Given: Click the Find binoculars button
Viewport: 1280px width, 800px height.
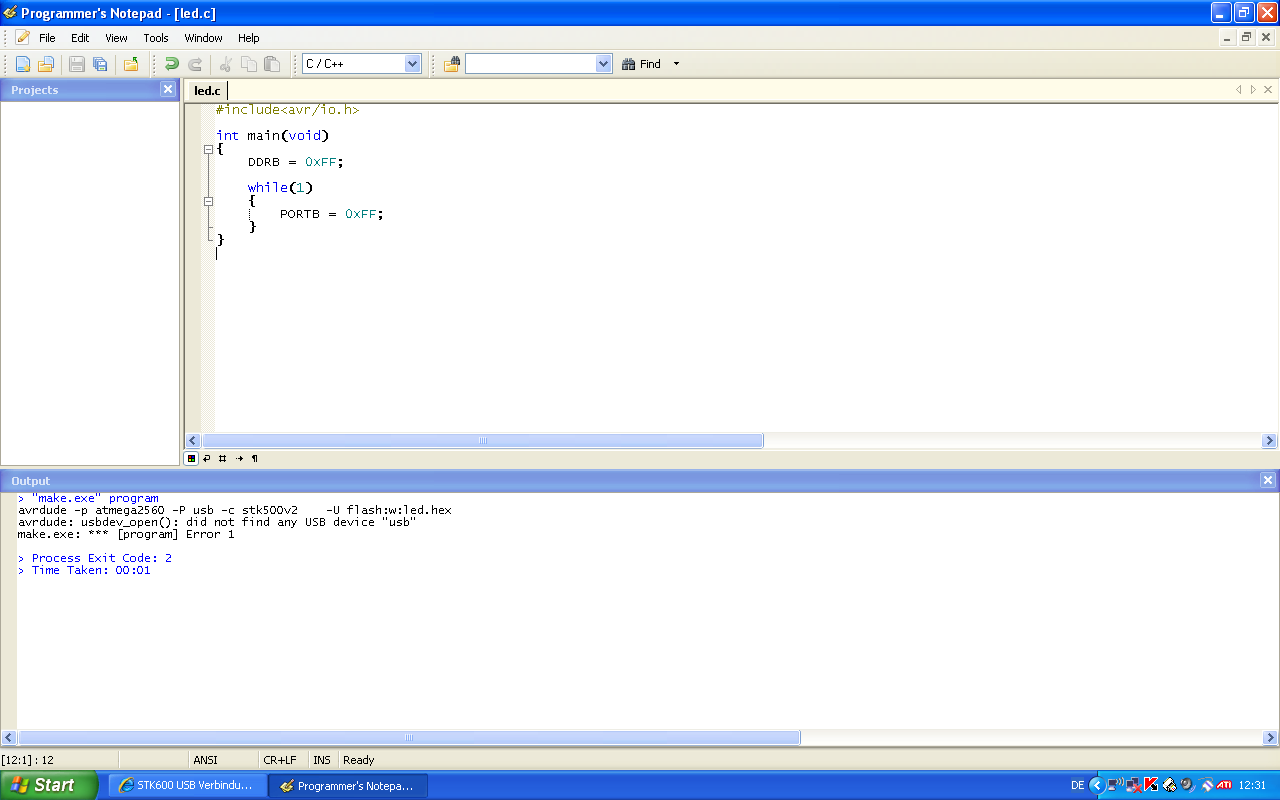Looking at the screenshot, I should point(641,64).
